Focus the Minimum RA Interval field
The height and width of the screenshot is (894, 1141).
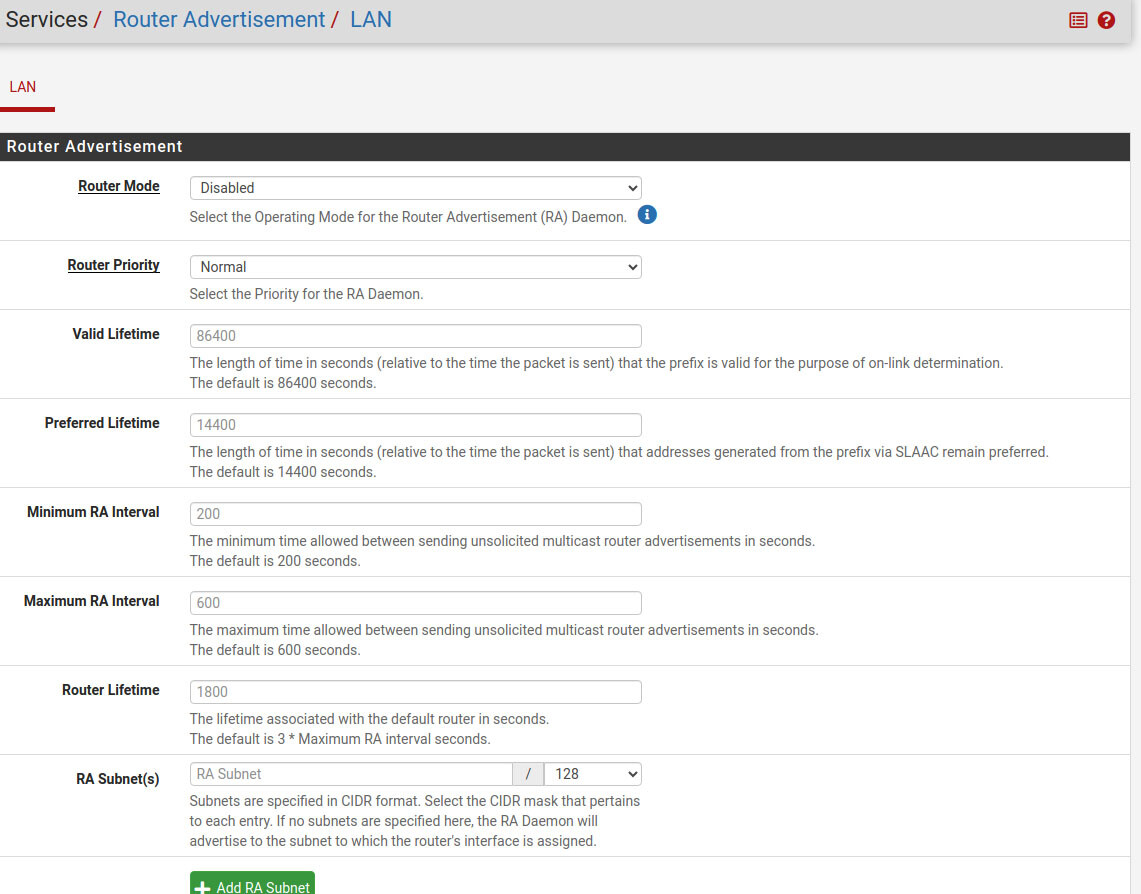coord(416,514)
